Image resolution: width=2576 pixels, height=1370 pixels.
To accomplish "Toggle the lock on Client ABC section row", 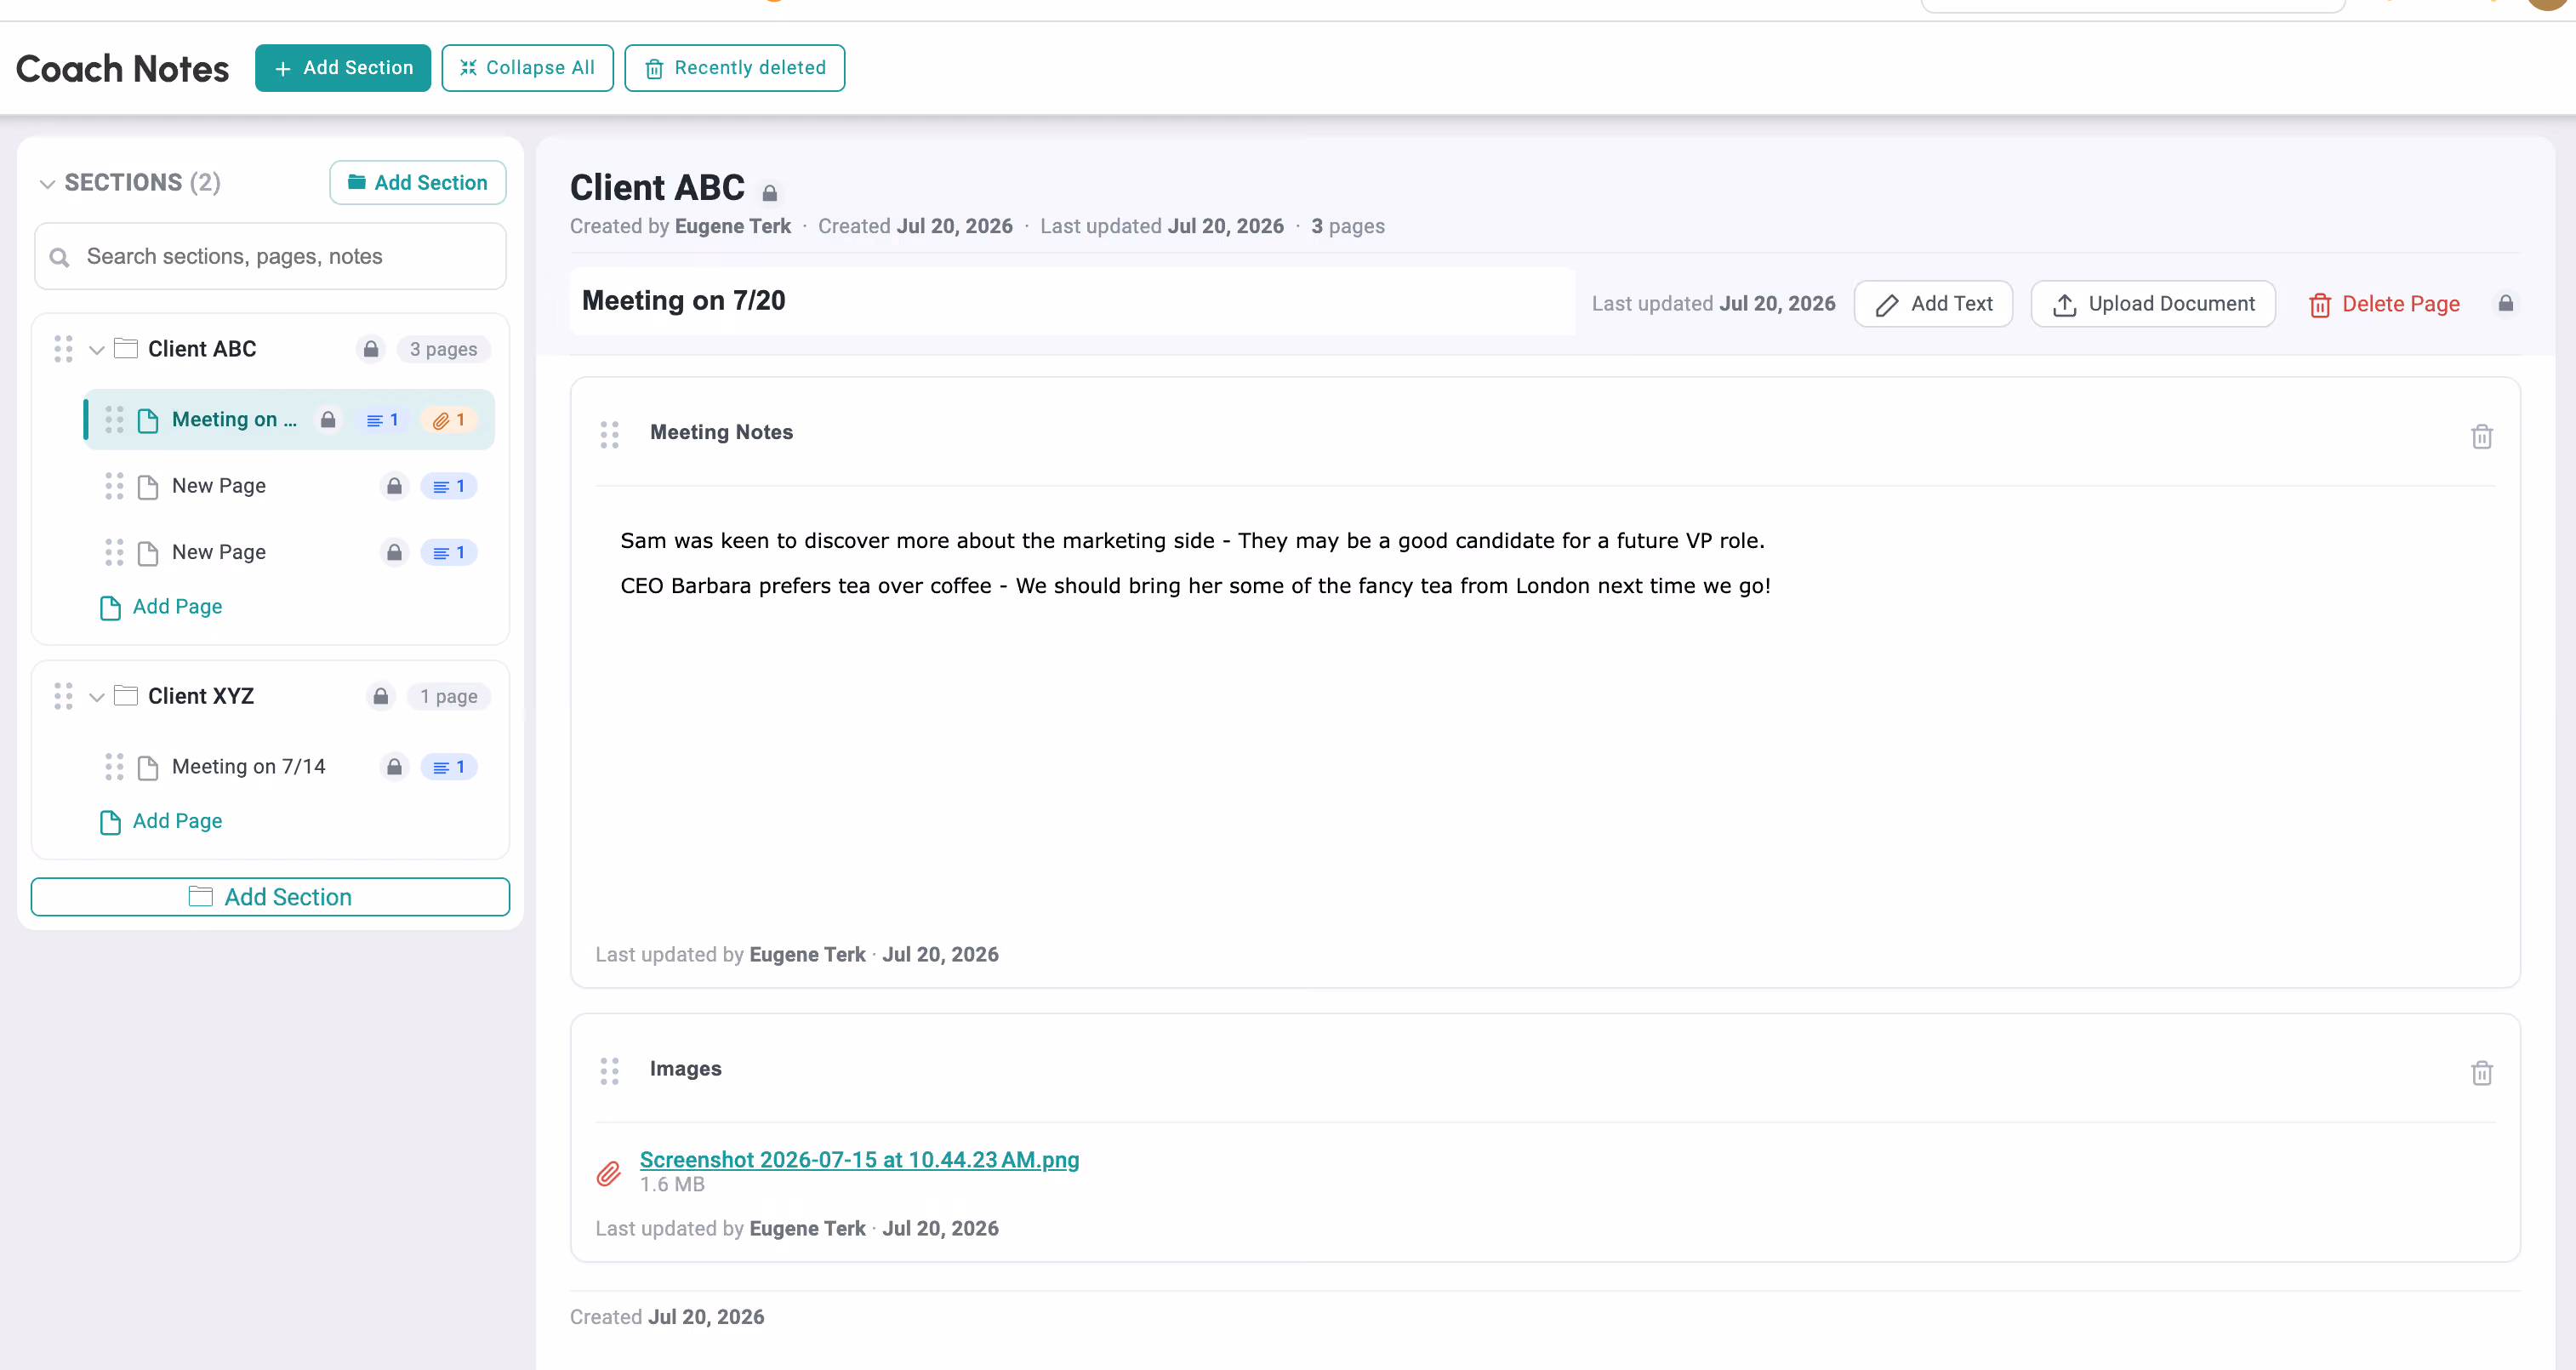I will click(x=371, y=349).
